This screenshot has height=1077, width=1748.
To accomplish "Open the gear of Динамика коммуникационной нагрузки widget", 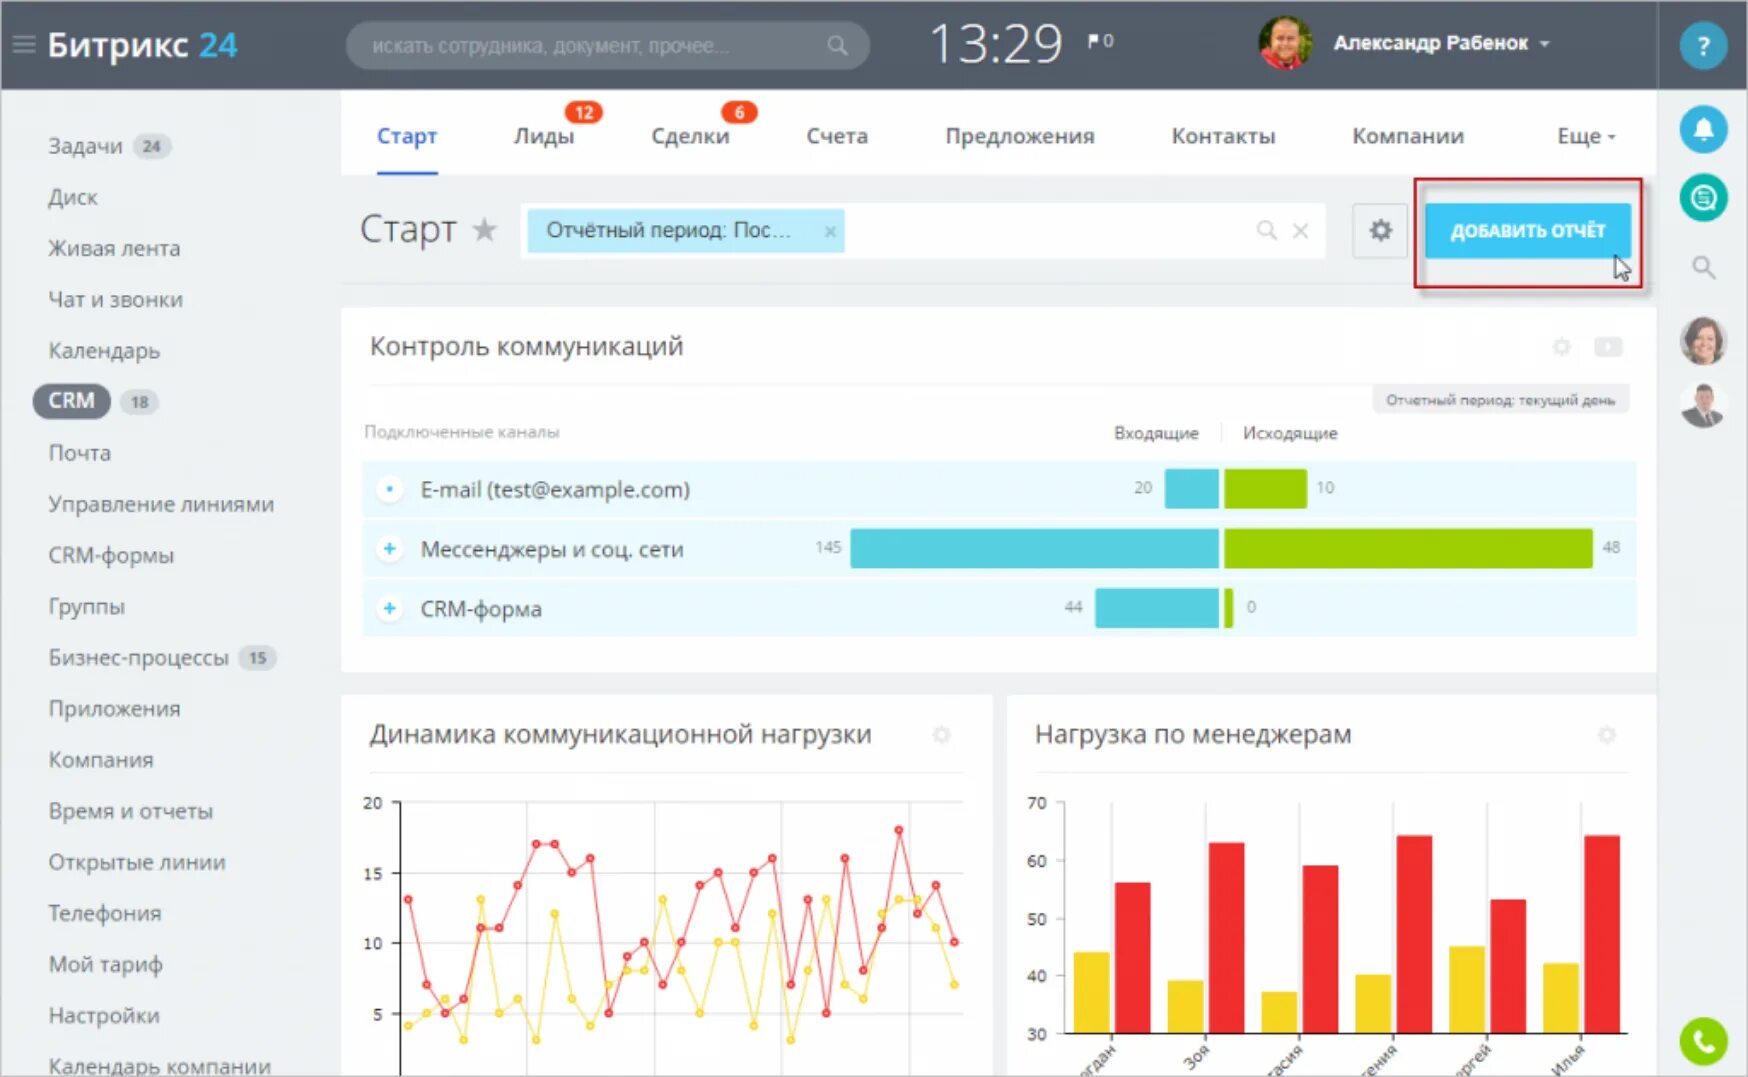I will (x=941, y=735).
